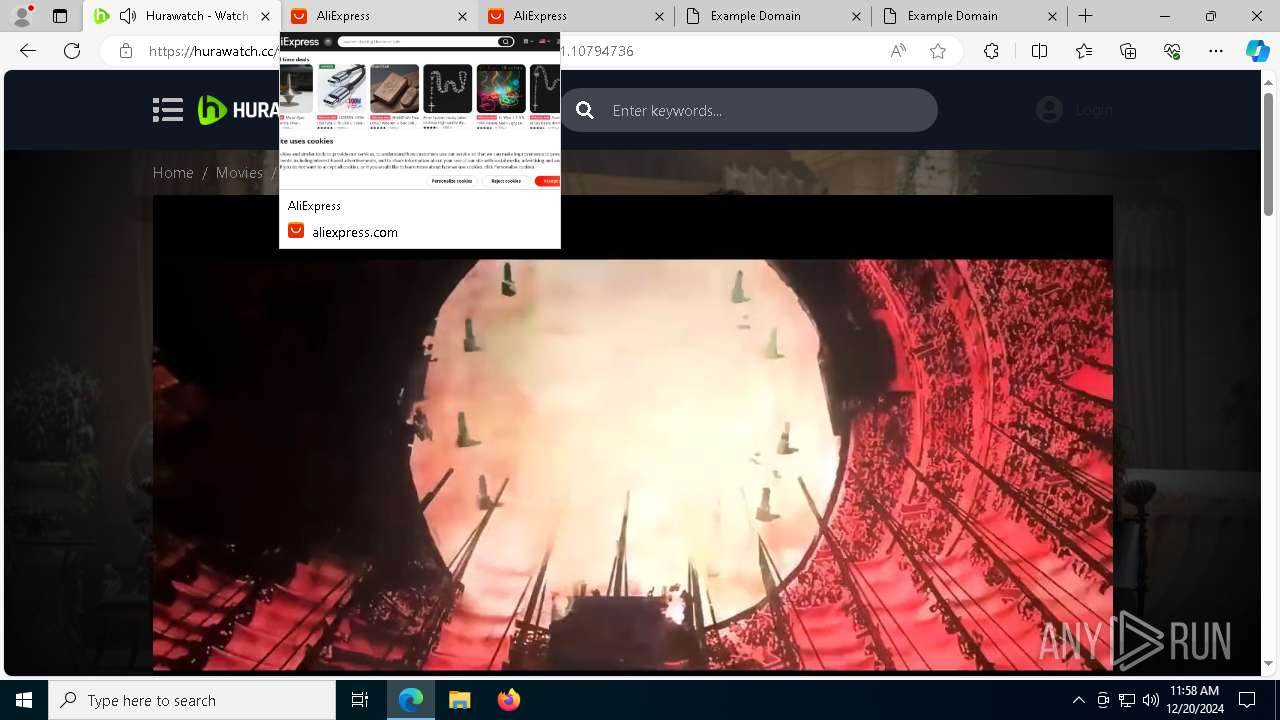This screenshot has height=720, width=1280.
Task: Open the Windows Start menu
Action: pos(24,700)
